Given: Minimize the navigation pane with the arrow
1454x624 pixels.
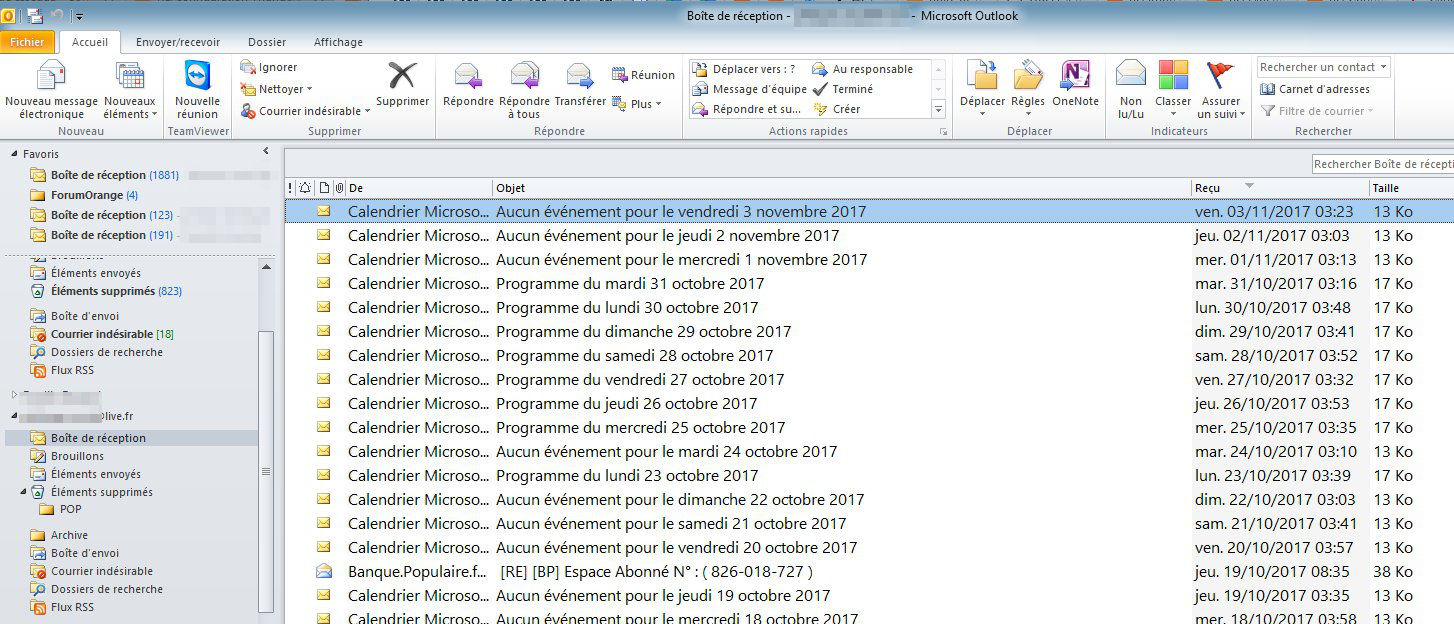Looking at the screenshot, I should tap(266, 151).
